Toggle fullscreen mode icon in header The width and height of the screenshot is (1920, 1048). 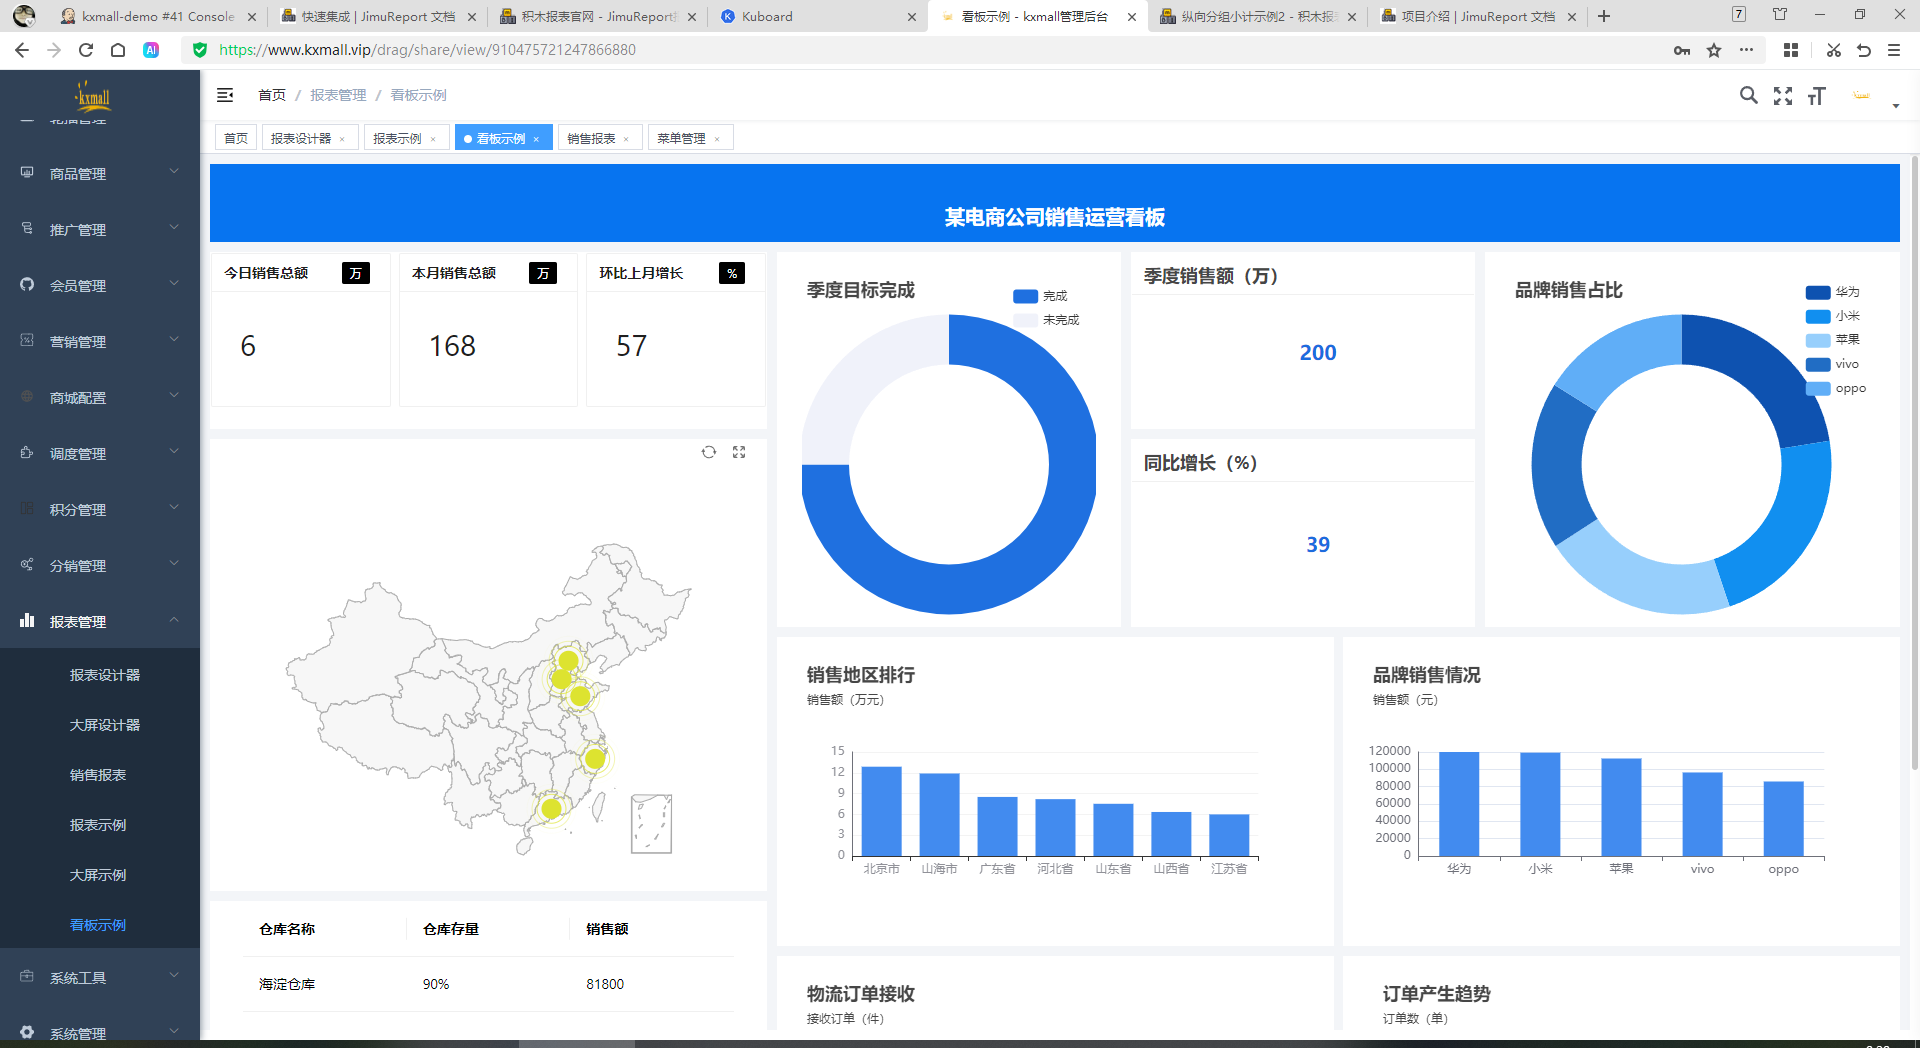(x=1782, y=96)
